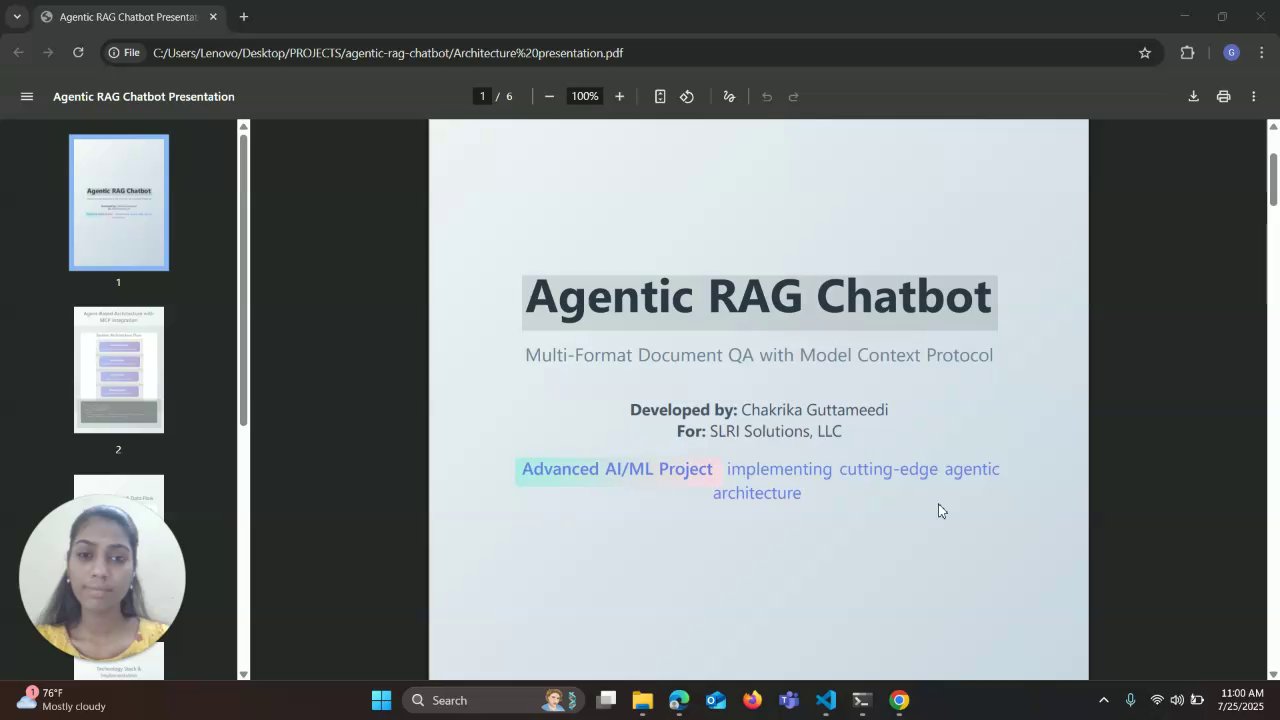The image size is (1280, 720).
Task: Click the zoom out minus icon
Action: (549, 97)
